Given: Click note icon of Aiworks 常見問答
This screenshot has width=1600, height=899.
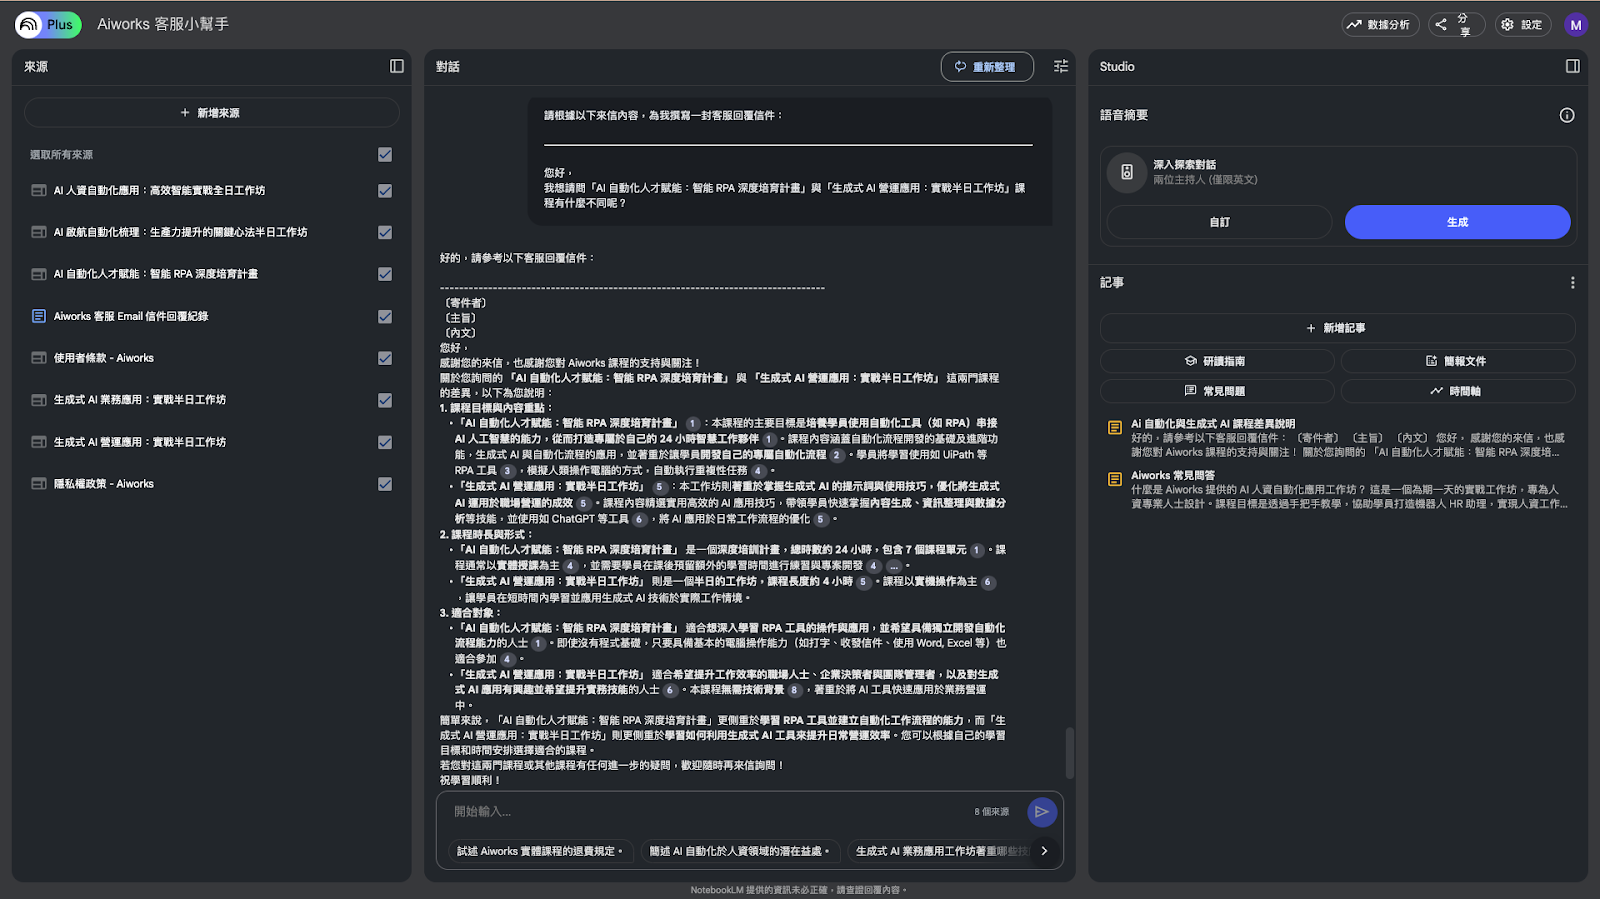Looking at the screenshot, I should pyautogui.click(x=1115, y=479).
